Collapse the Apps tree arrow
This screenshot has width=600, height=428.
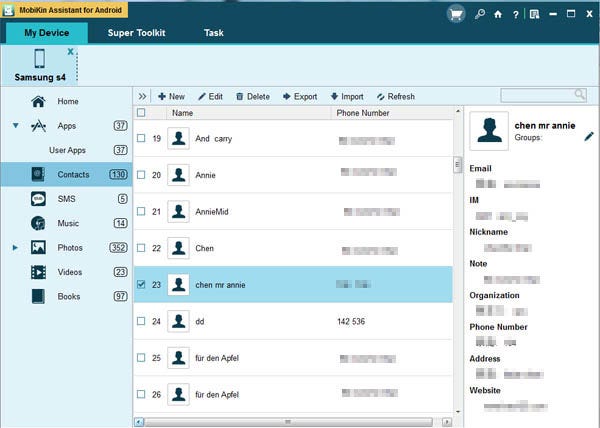coord(16,125)
